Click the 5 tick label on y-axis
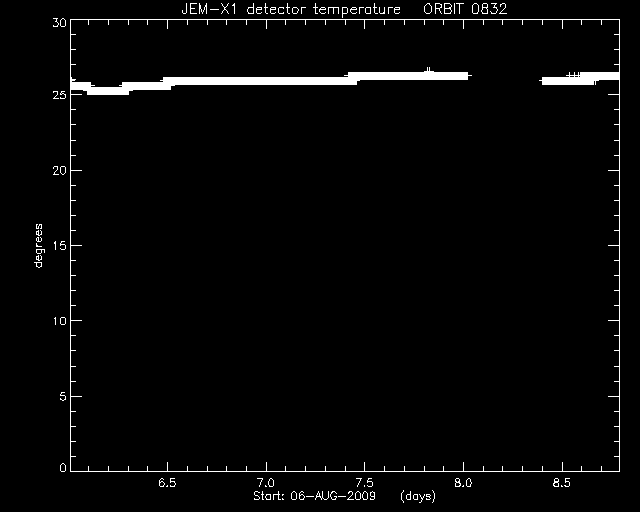The image size is (640, 512). pos(63,396)
